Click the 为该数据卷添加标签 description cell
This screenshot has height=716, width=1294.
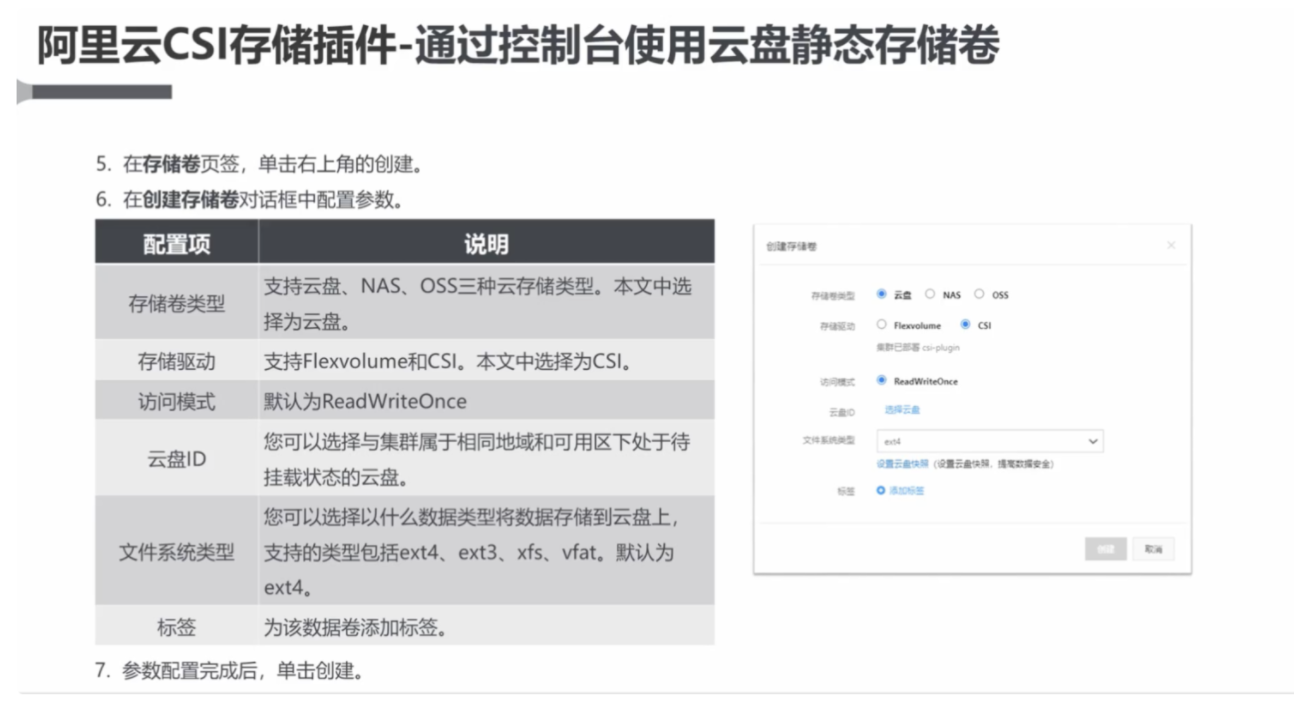(487, 627)
